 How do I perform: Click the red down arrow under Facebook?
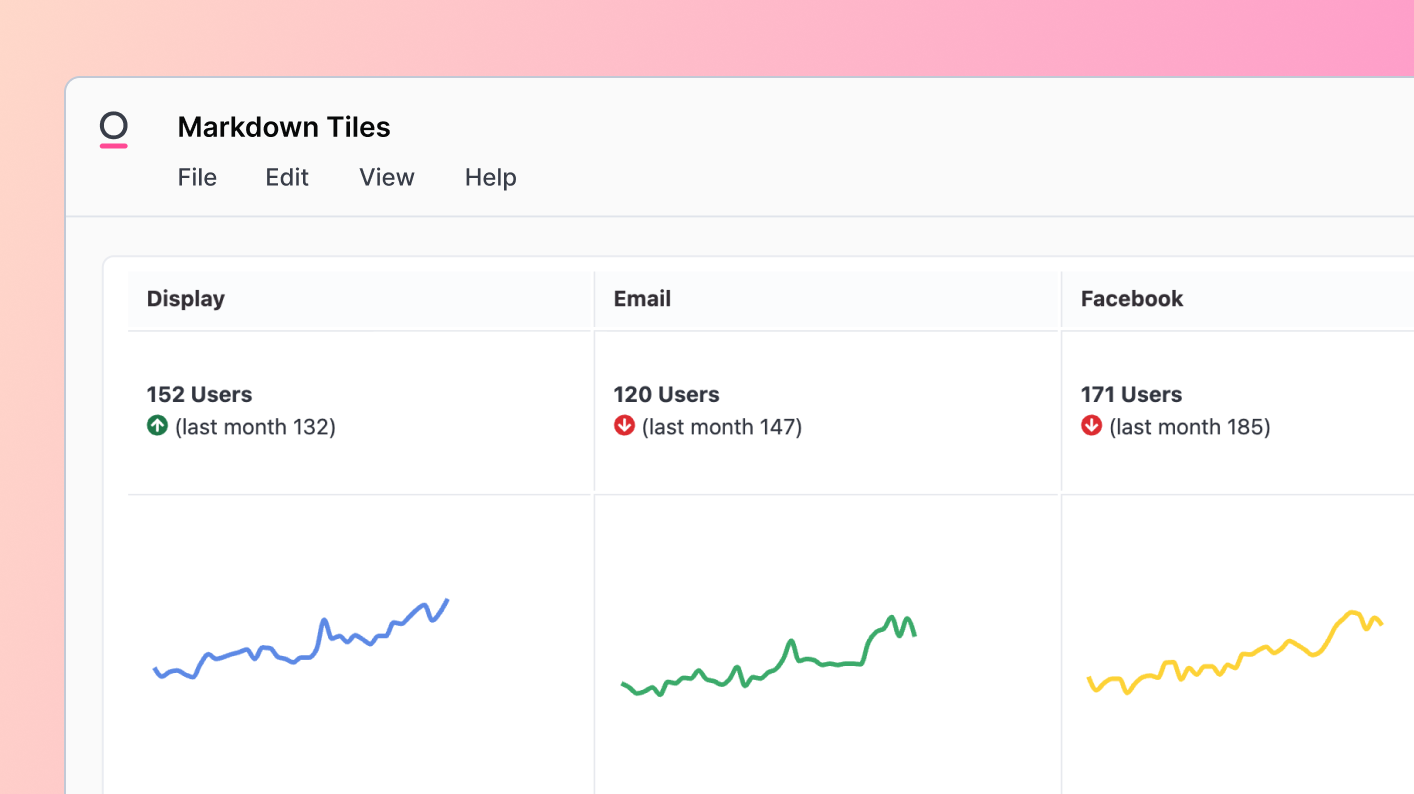(x=1091, y=426)
